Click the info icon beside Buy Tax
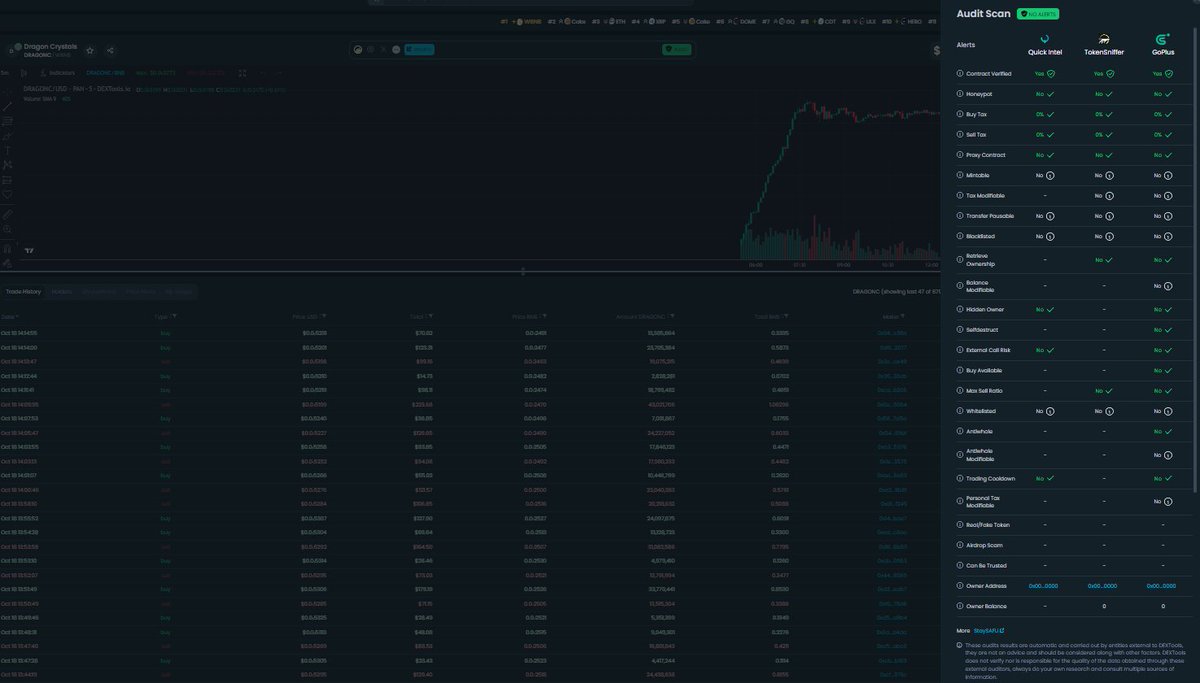 [x=960, y=114]
